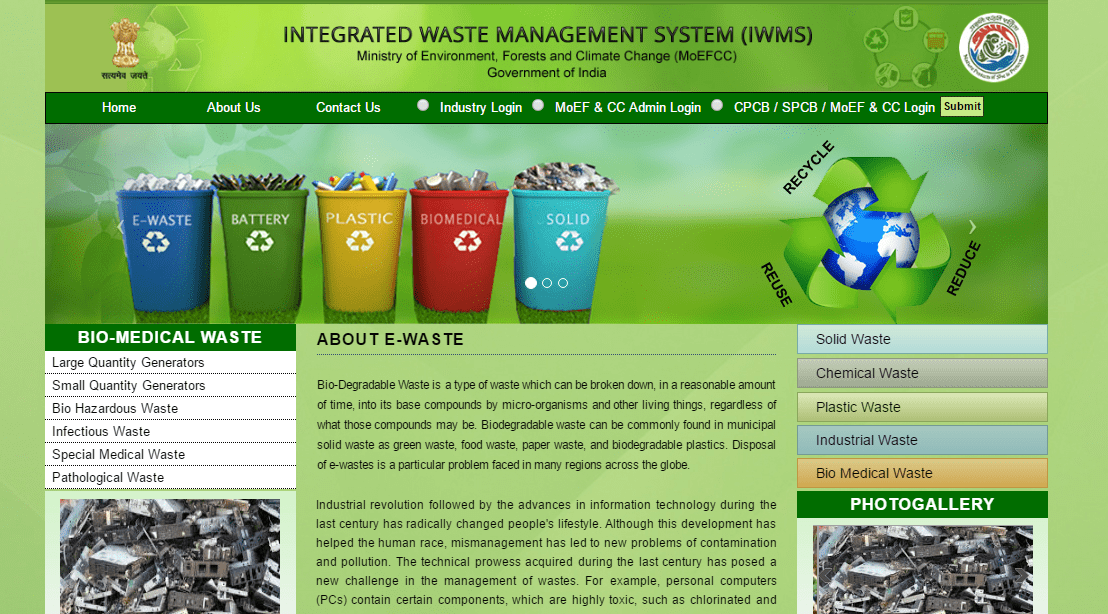Open the Home menu item
This screenshot has width=1108, height=614.
pyautogui.click(x=119, y=107)
